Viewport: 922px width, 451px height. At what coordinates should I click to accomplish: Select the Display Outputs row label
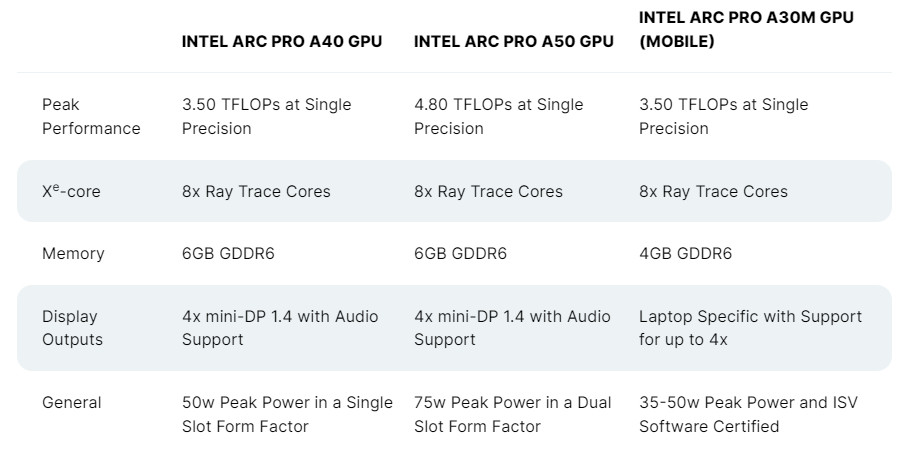(72, 328)
